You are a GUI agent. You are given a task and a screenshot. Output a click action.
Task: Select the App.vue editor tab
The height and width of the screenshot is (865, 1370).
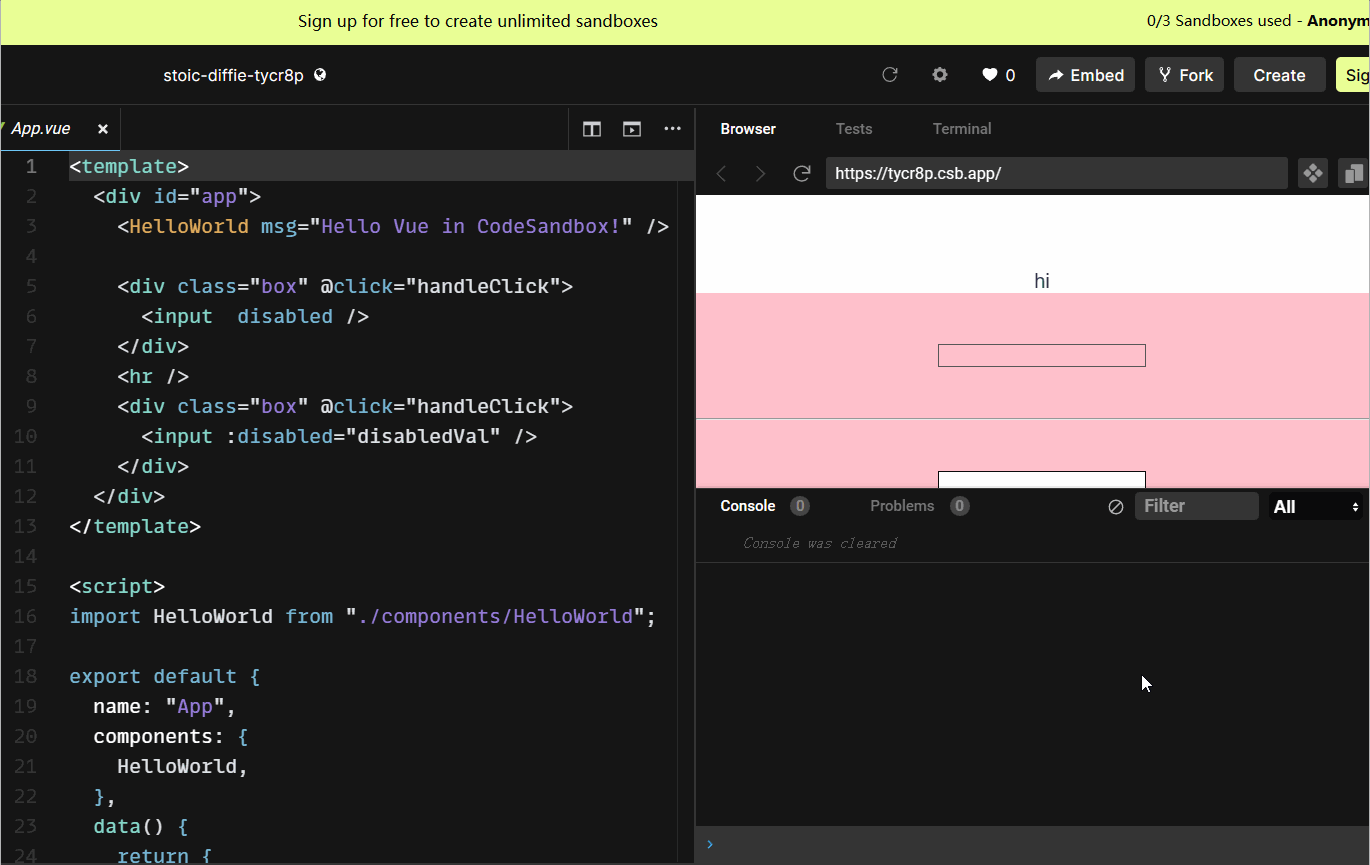(x=60, y=129)
